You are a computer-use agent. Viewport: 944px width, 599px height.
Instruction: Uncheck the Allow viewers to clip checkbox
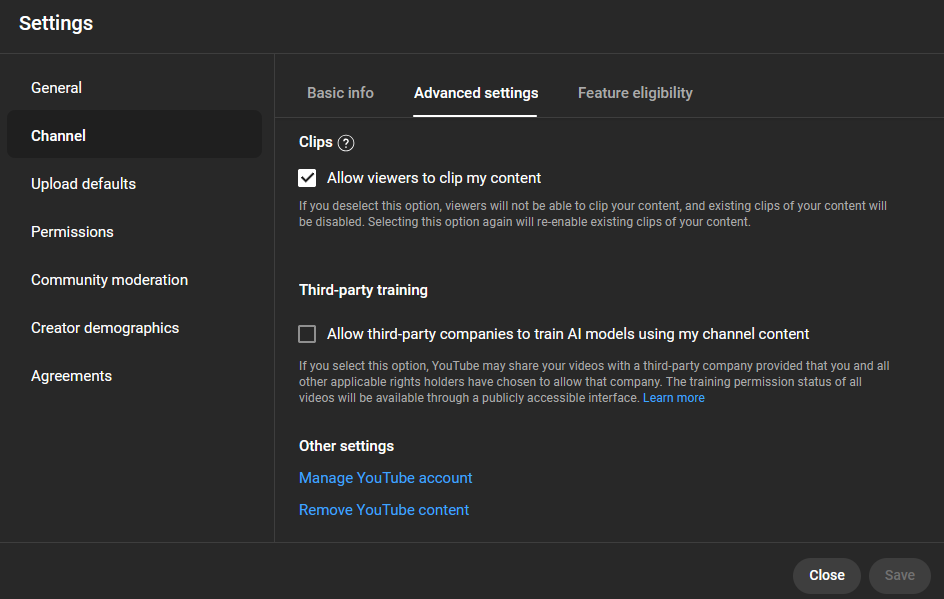tap(307, 178)
